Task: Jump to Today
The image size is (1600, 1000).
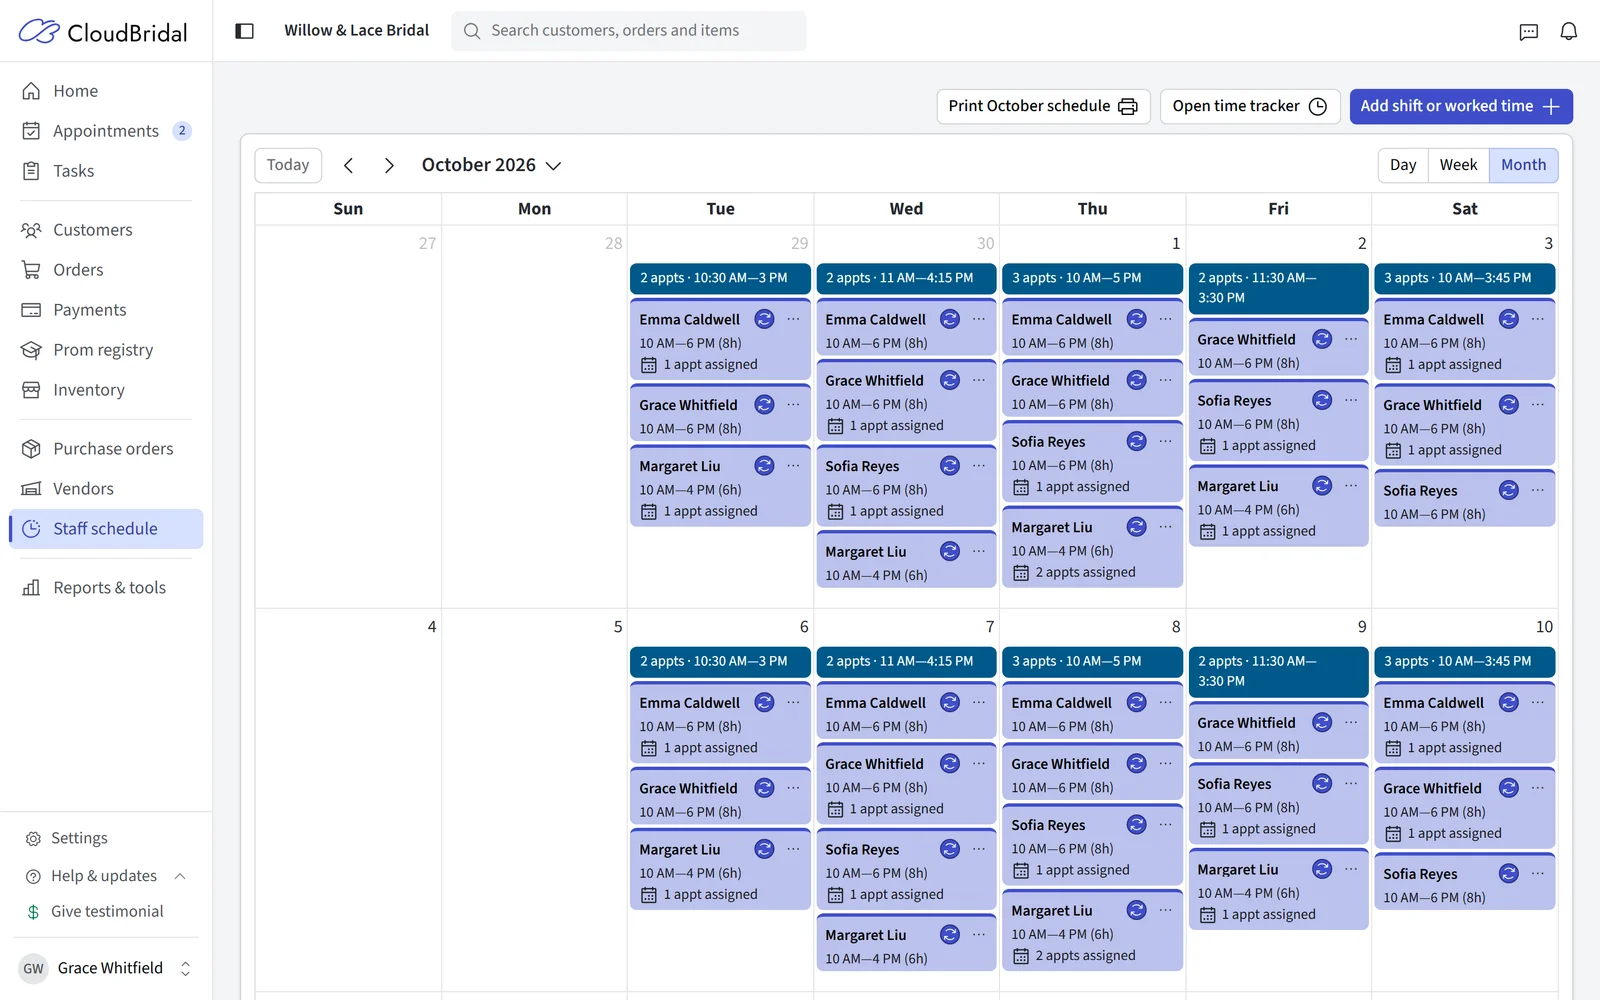Action: [288, 165]
